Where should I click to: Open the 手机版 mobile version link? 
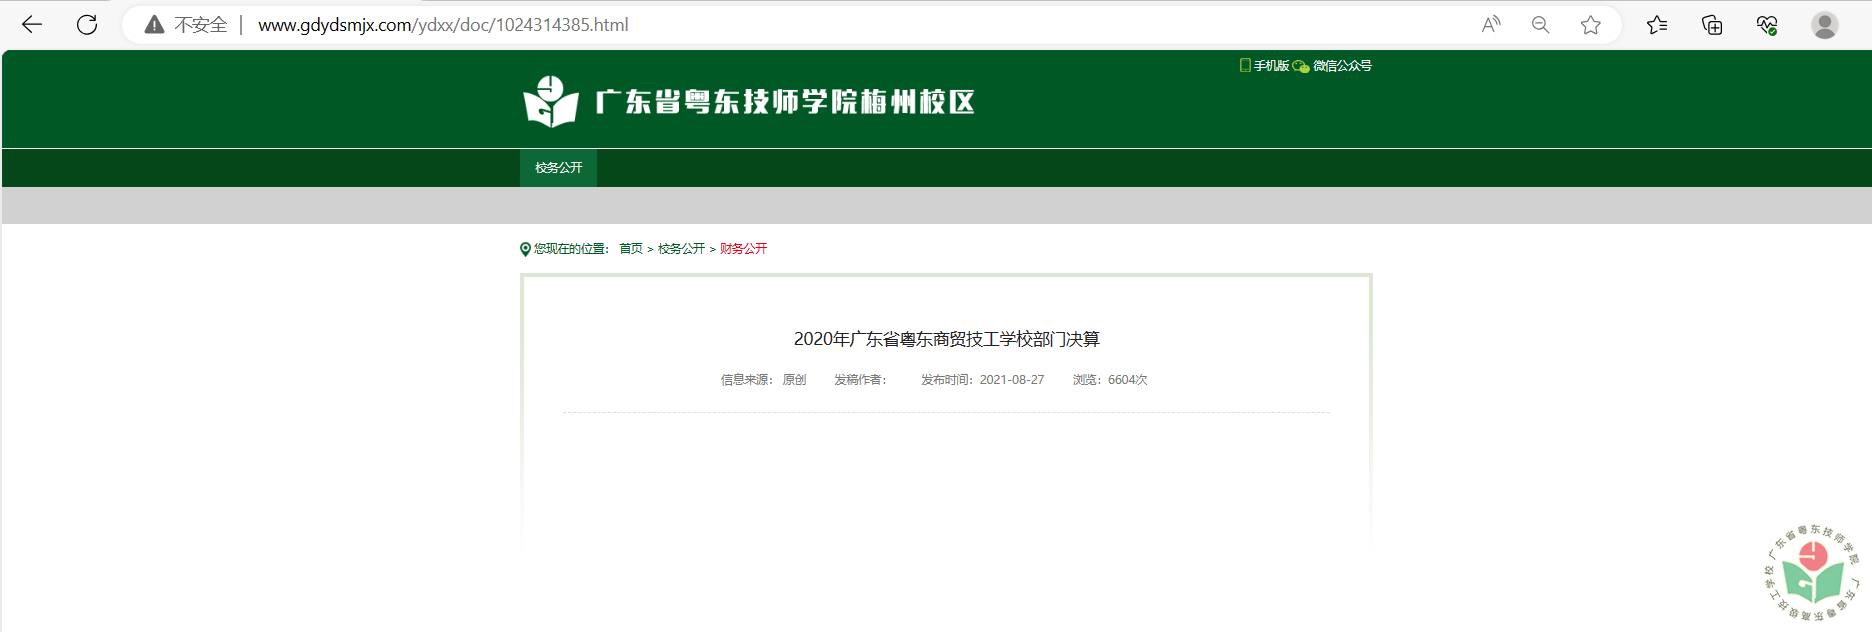1265,66
